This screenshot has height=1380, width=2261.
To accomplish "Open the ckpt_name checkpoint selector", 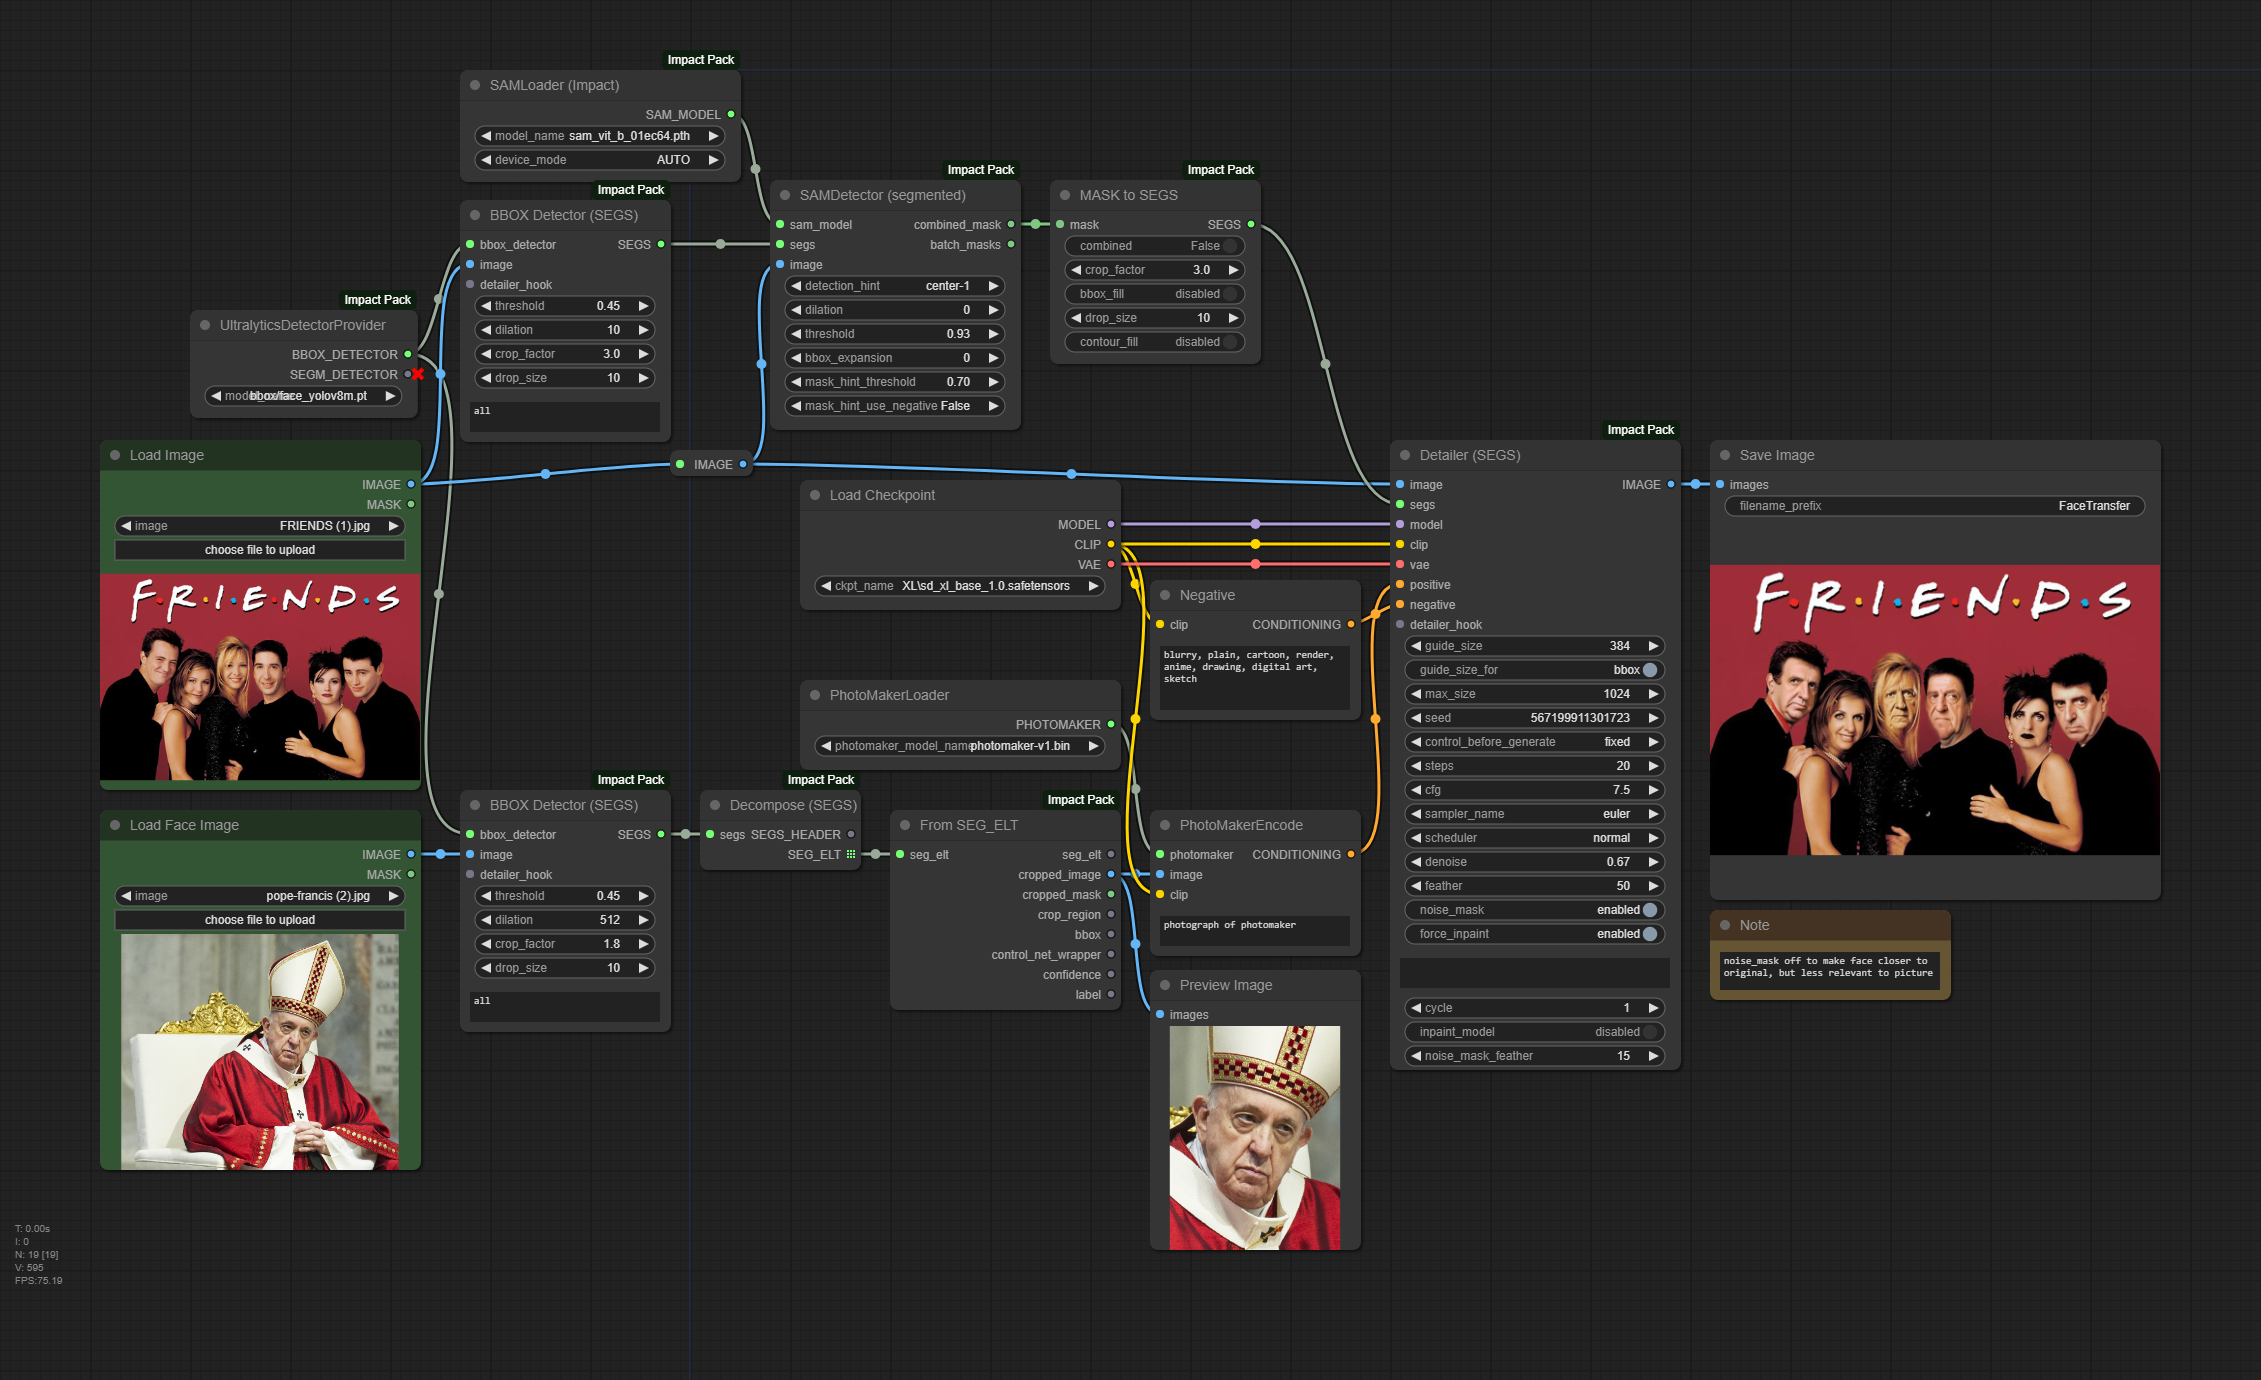I will (x=960, y=586).
